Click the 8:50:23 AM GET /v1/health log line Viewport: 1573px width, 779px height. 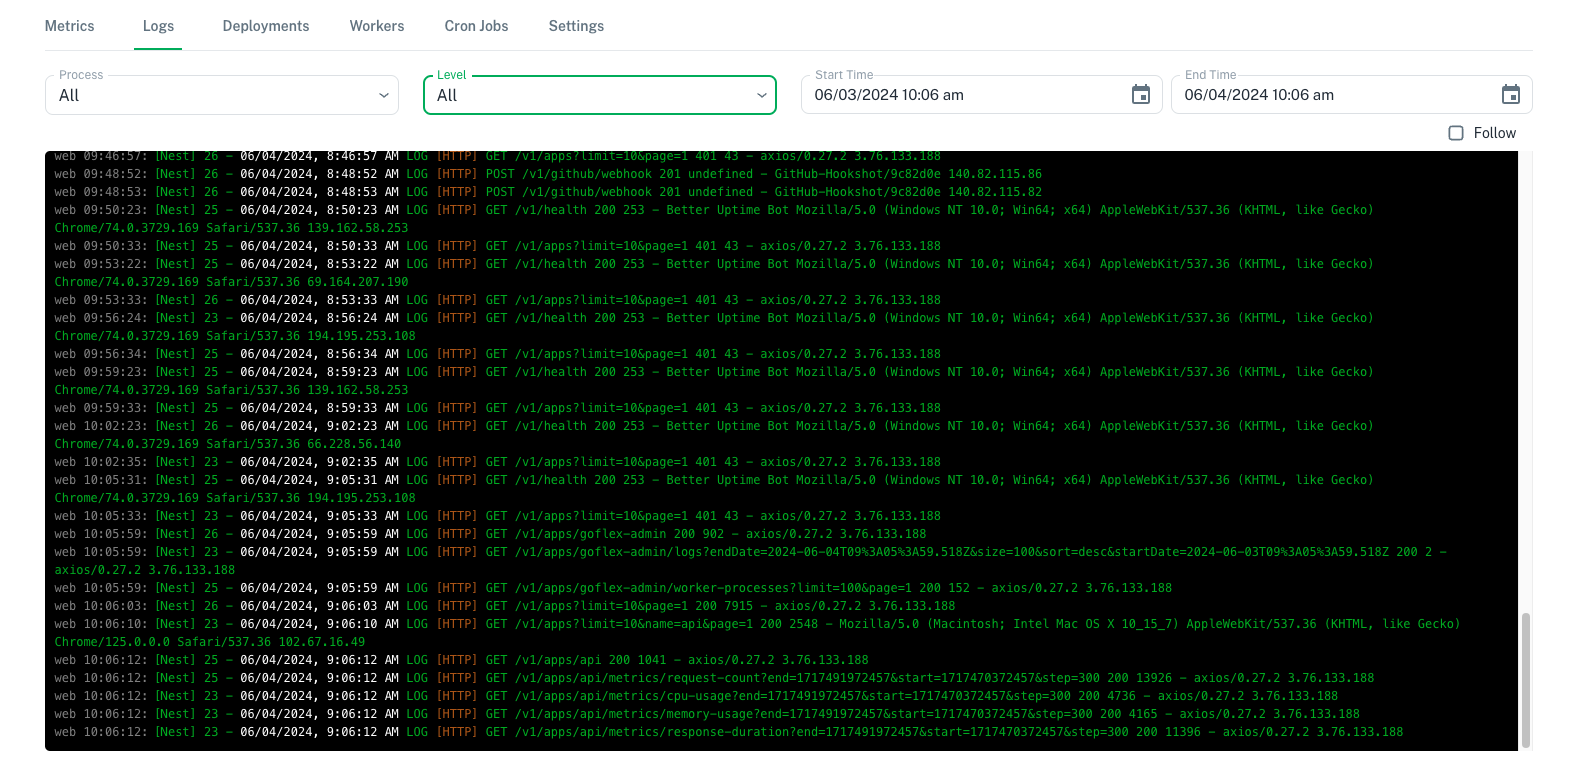(714, 219)
